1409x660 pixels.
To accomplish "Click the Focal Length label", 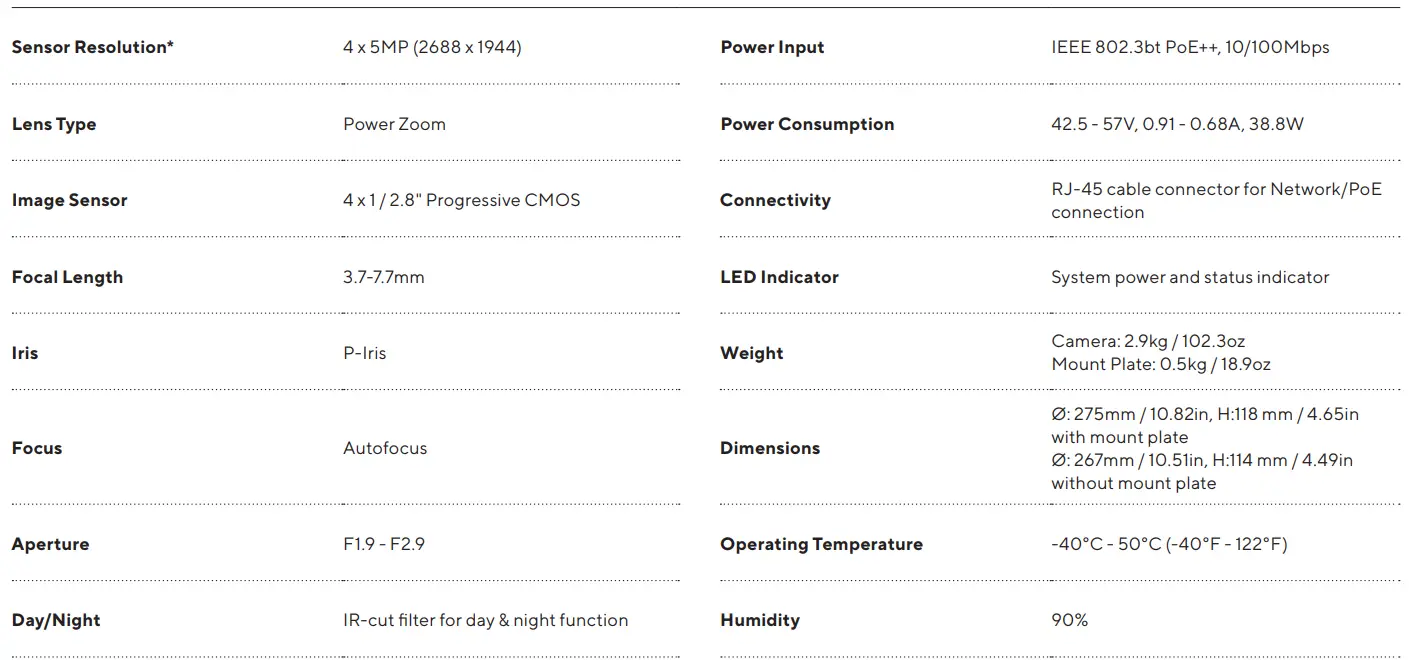I will click(x=67, y=277).
